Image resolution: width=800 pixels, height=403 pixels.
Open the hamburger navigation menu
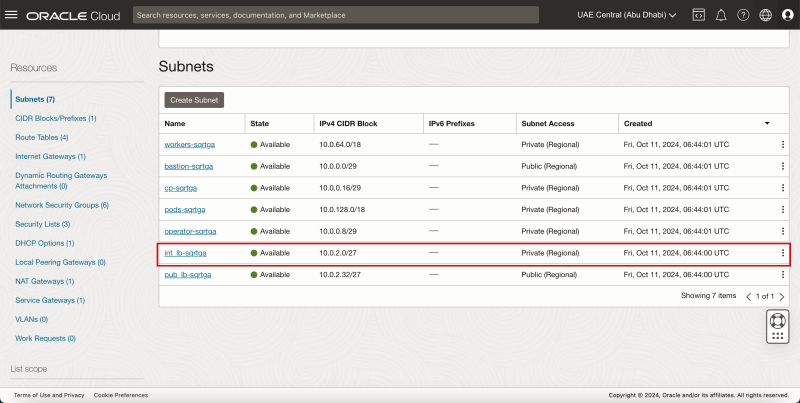point(12,15)
